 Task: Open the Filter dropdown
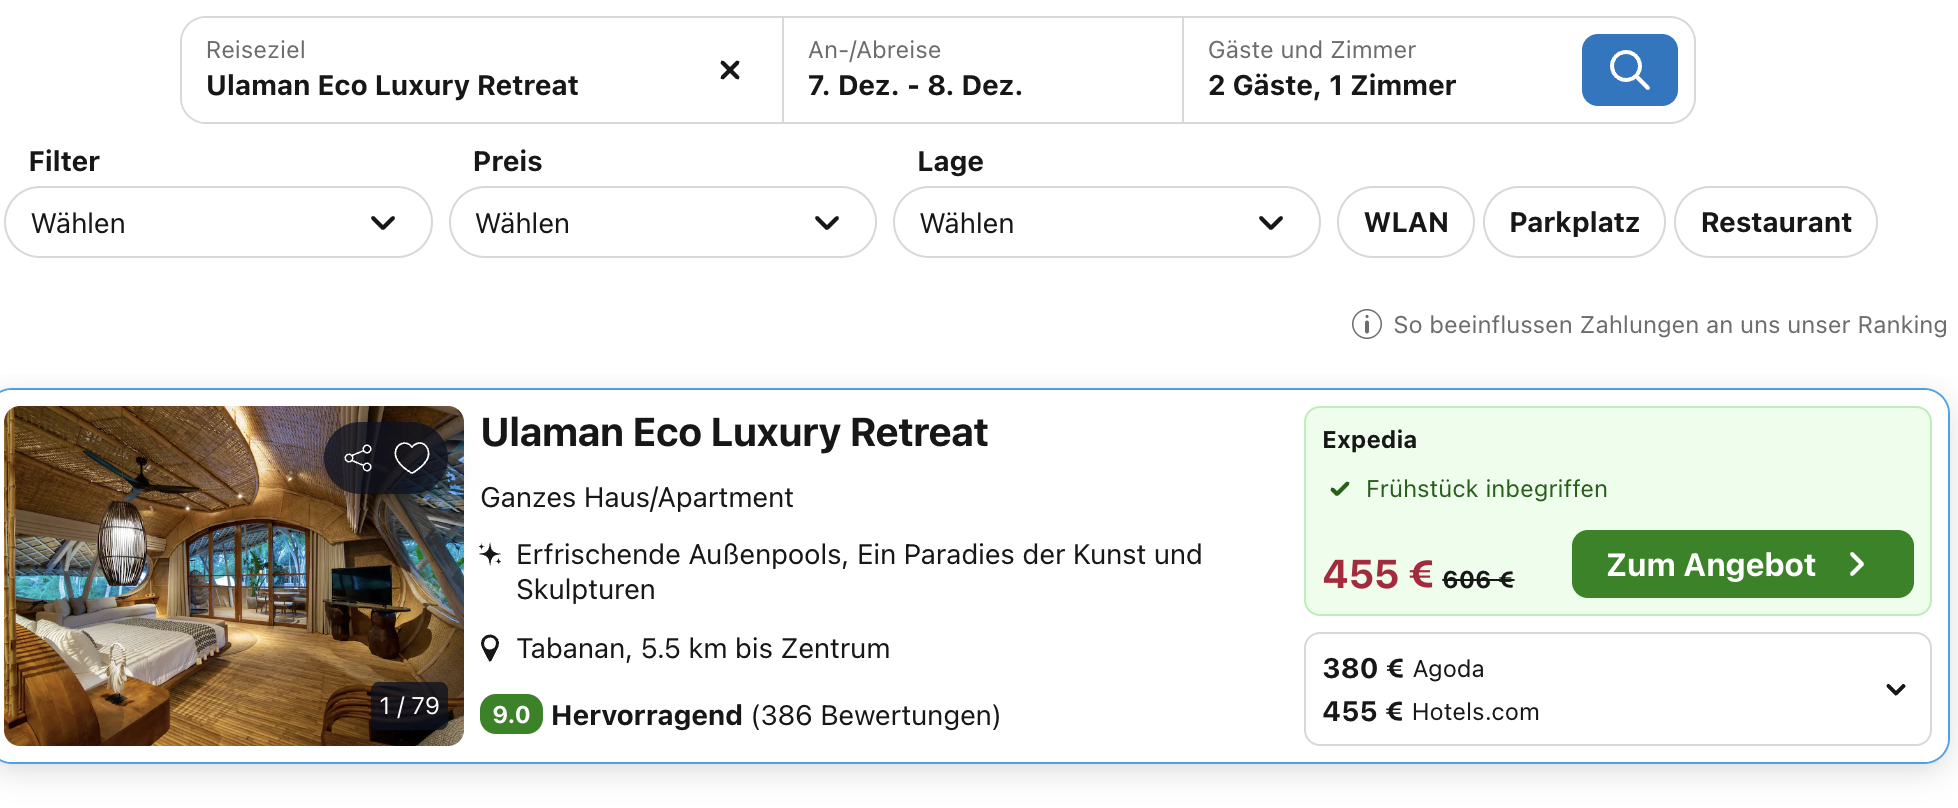click(218, 222)
